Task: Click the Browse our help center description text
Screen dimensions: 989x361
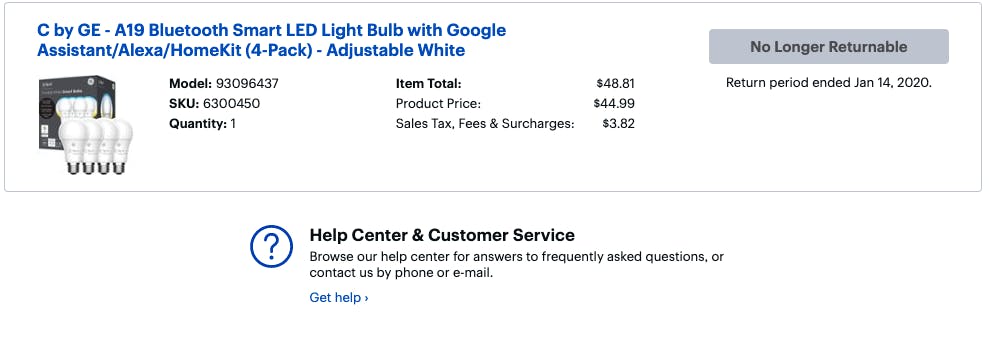Action: click(516, 265)
